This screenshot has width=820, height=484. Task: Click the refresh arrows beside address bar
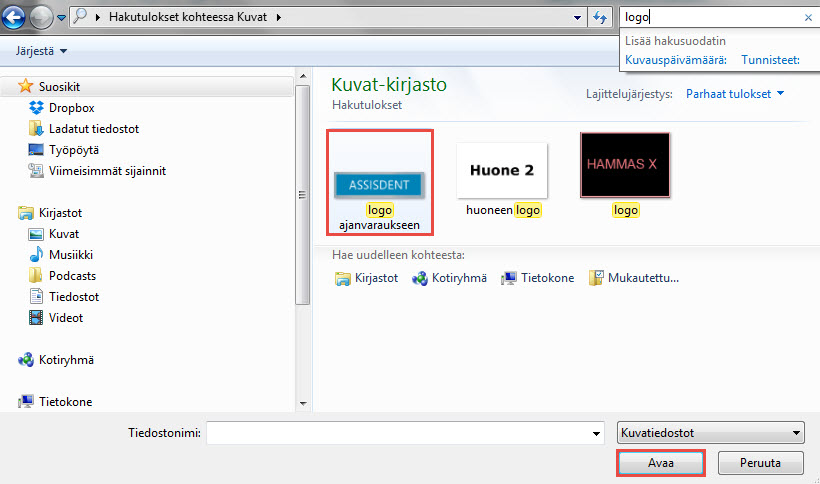pos(600,17)
